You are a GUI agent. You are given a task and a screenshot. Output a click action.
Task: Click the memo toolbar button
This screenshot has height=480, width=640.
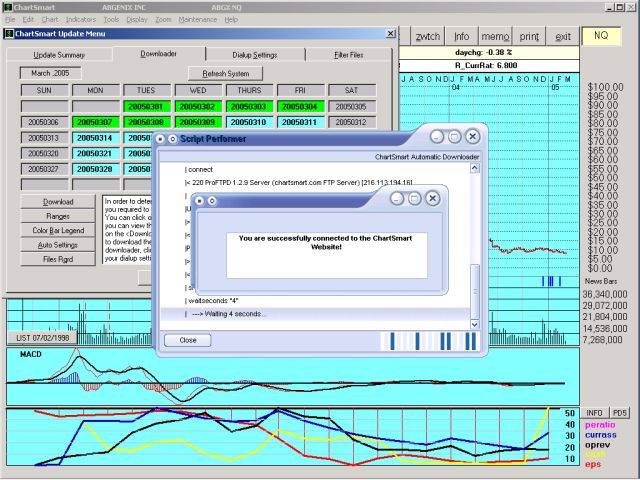point(495,36)
